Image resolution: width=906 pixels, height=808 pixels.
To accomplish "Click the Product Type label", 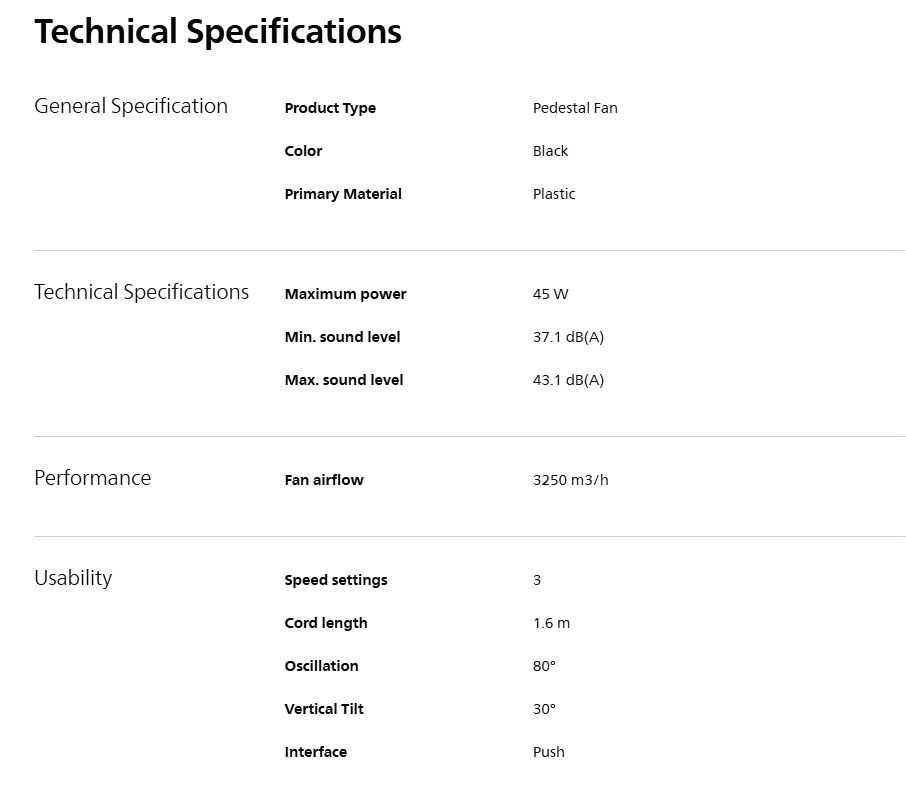I will coord(330,109).
